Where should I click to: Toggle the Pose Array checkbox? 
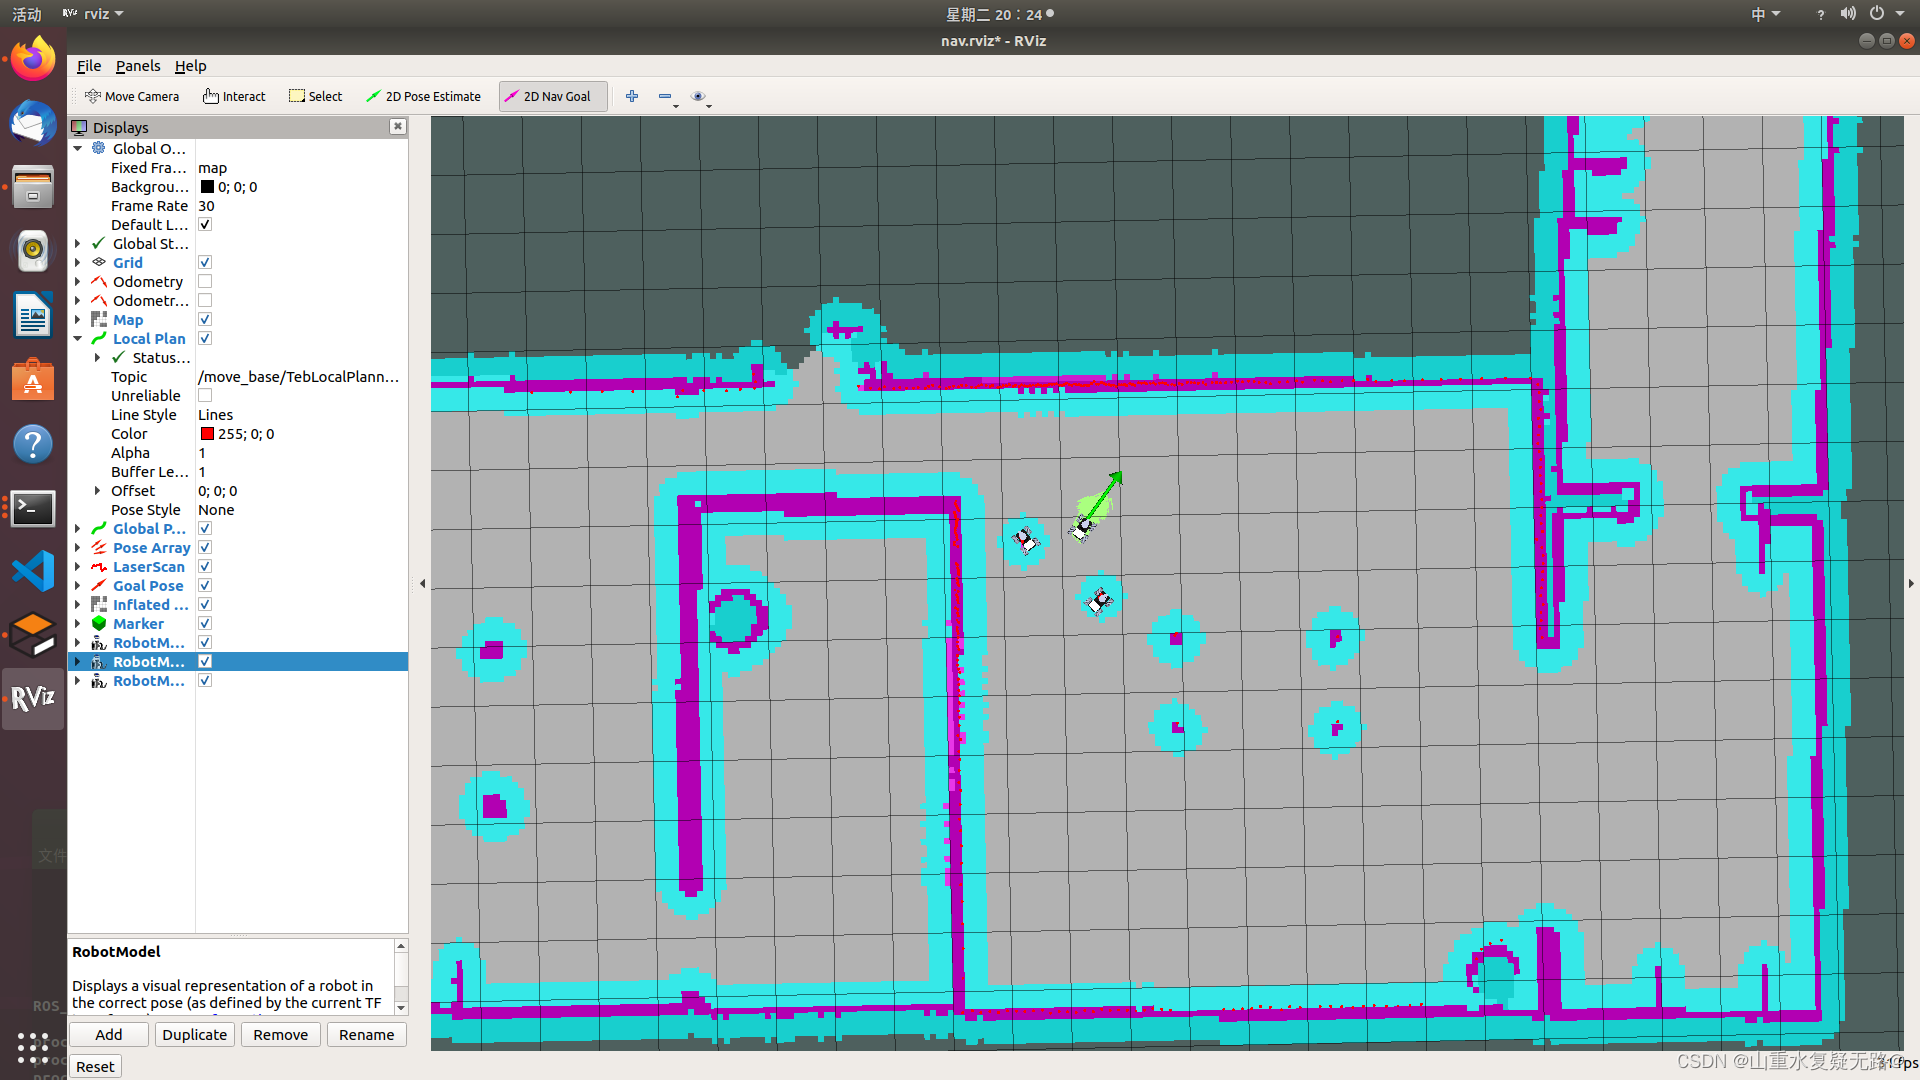(x=205, y=547)
